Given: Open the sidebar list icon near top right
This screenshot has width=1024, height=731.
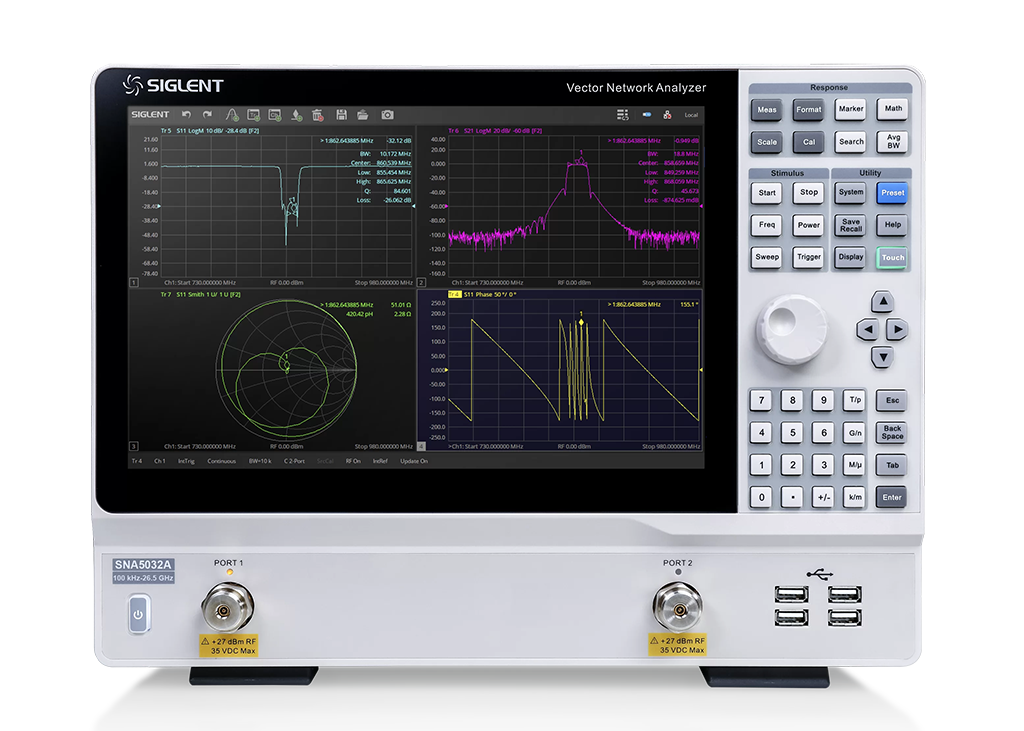Looking at the screenshot, I should pyautogui.click(x=622, y=114).
